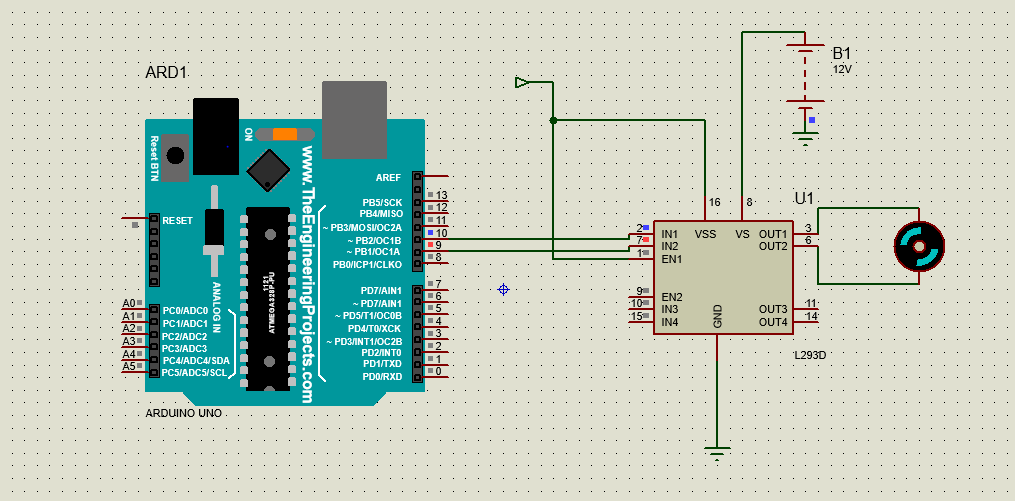Click the PD1/TXD pin label
The width and height of the screenshot is (1015, 501).
[x=382, y=364]
